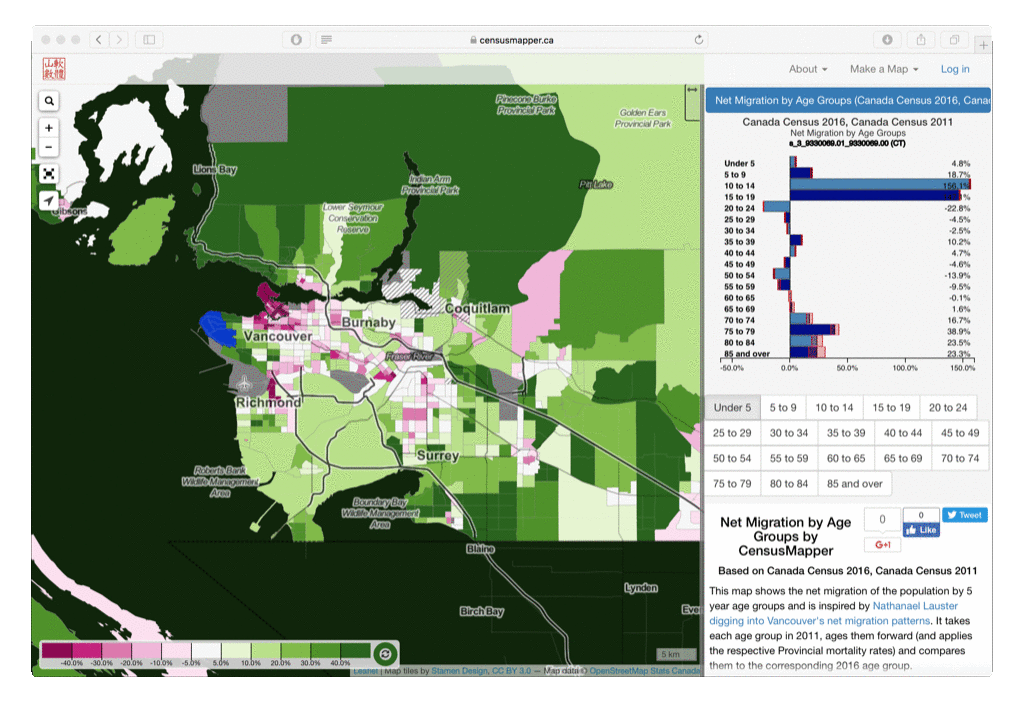Image resolution: width=1024 pixels, height=714 pixels.
Task: Click the white center legend swatch
Action: pyautogui.click(x=206, y=651)
